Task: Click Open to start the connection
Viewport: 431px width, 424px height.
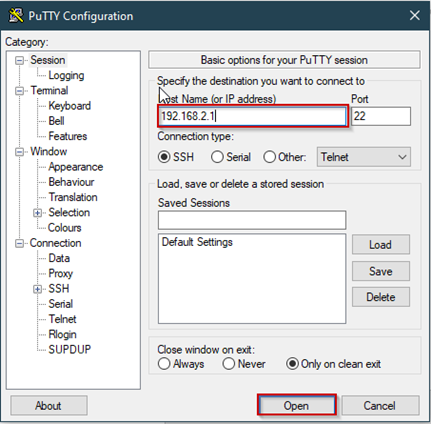Action: 296,406
